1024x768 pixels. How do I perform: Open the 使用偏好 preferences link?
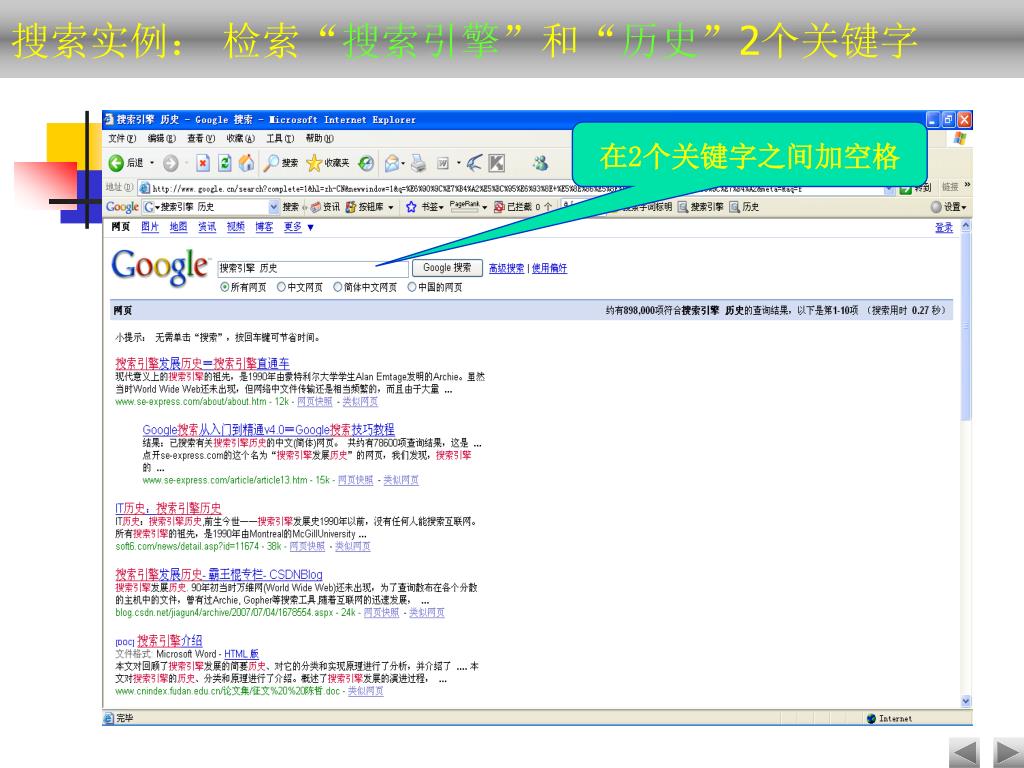click(x=549, y=268)
